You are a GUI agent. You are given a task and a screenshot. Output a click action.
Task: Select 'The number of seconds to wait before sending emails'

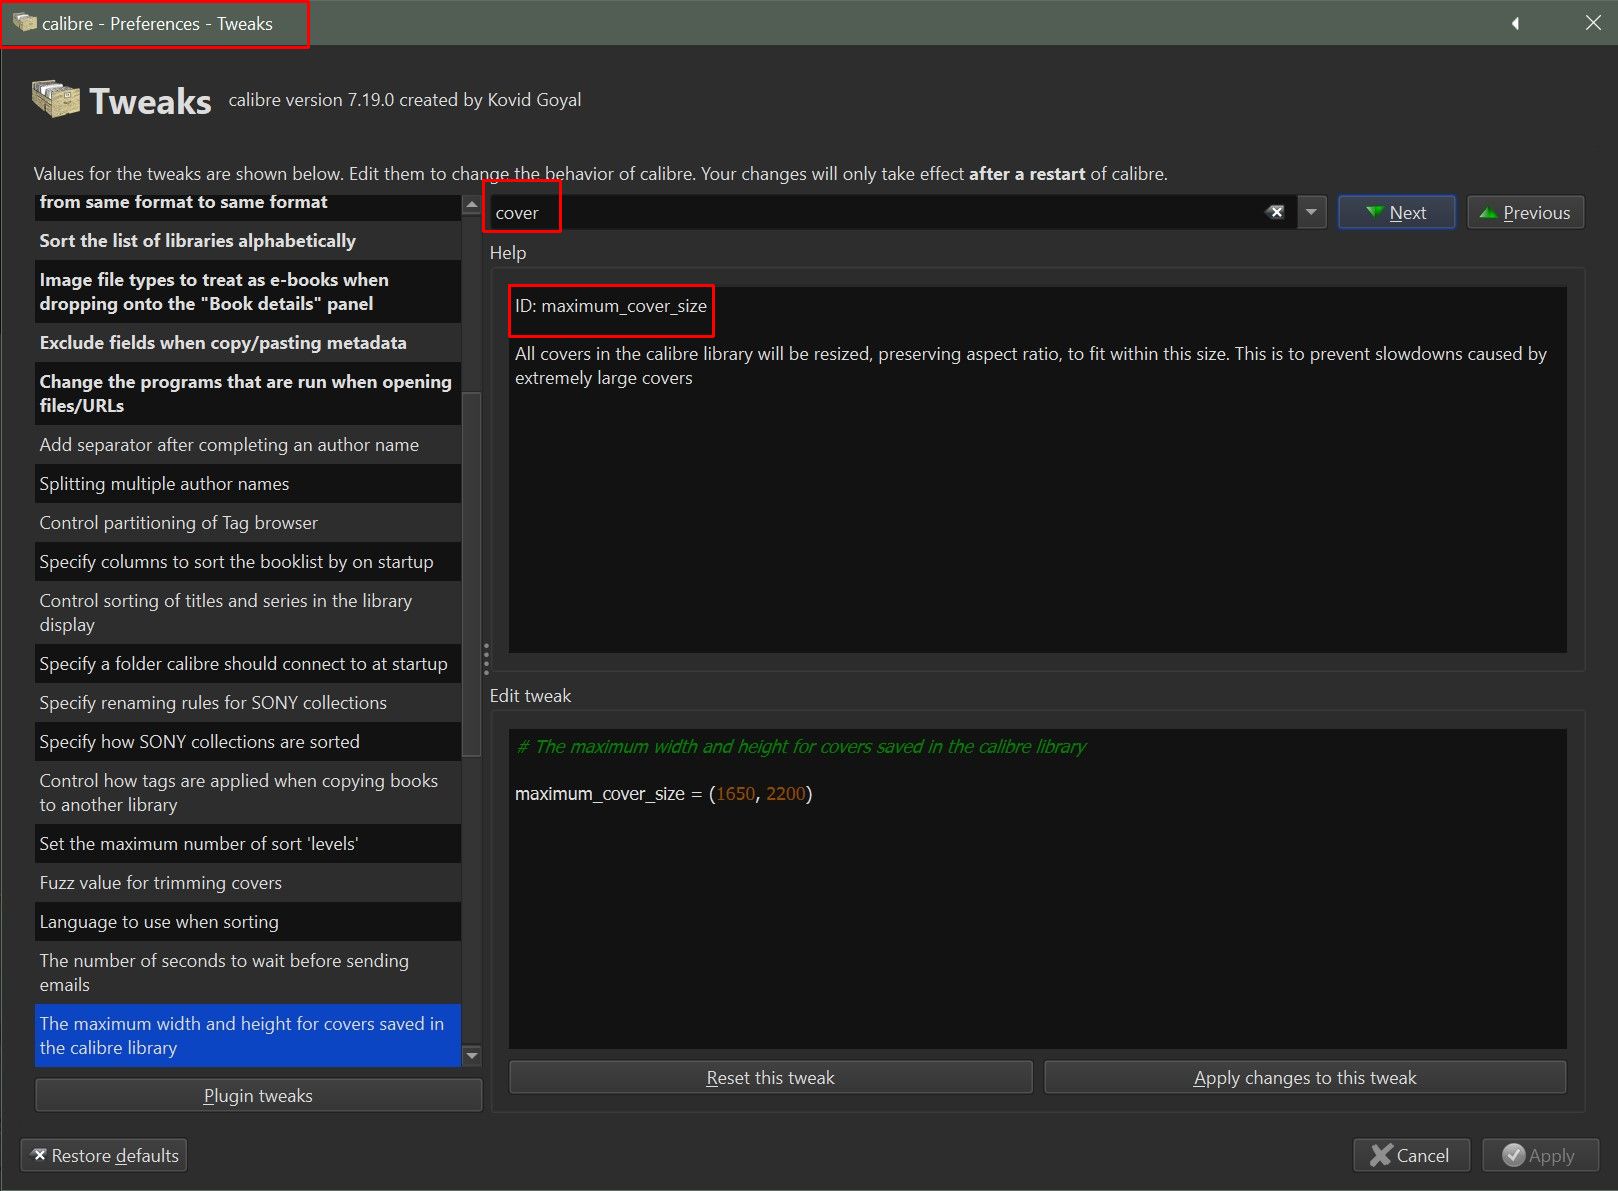pos(248,973)
